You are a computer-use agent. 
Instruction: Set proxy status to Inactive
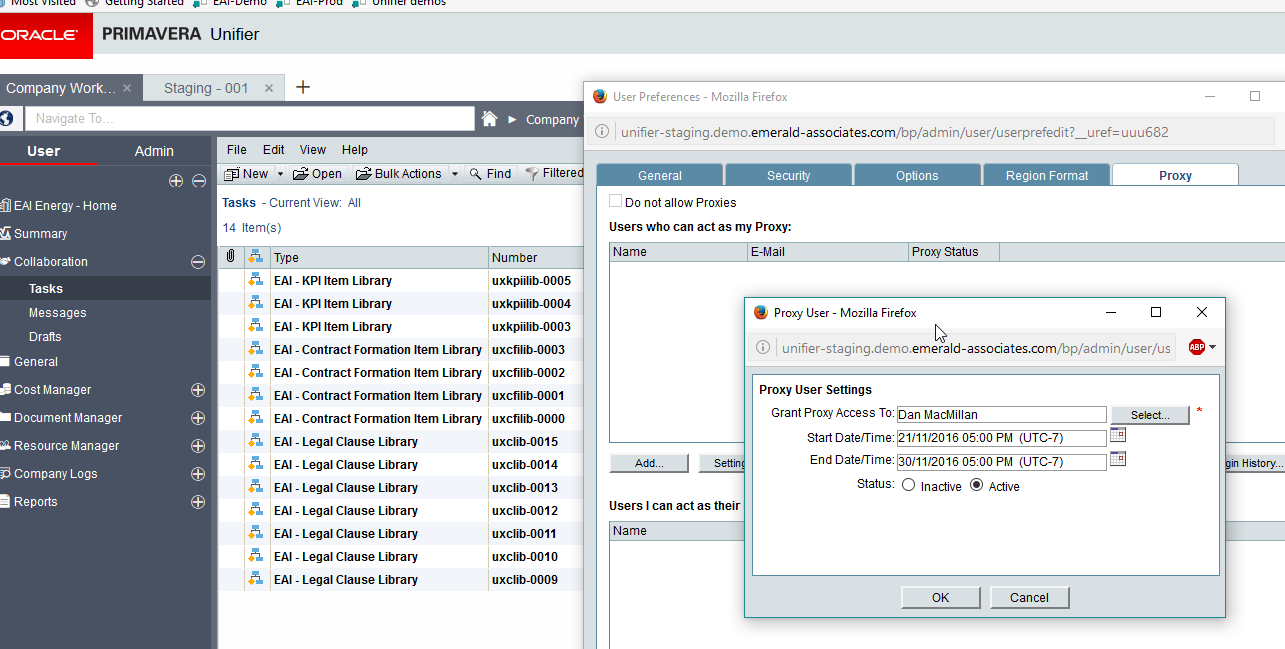[x=909, y=486]
